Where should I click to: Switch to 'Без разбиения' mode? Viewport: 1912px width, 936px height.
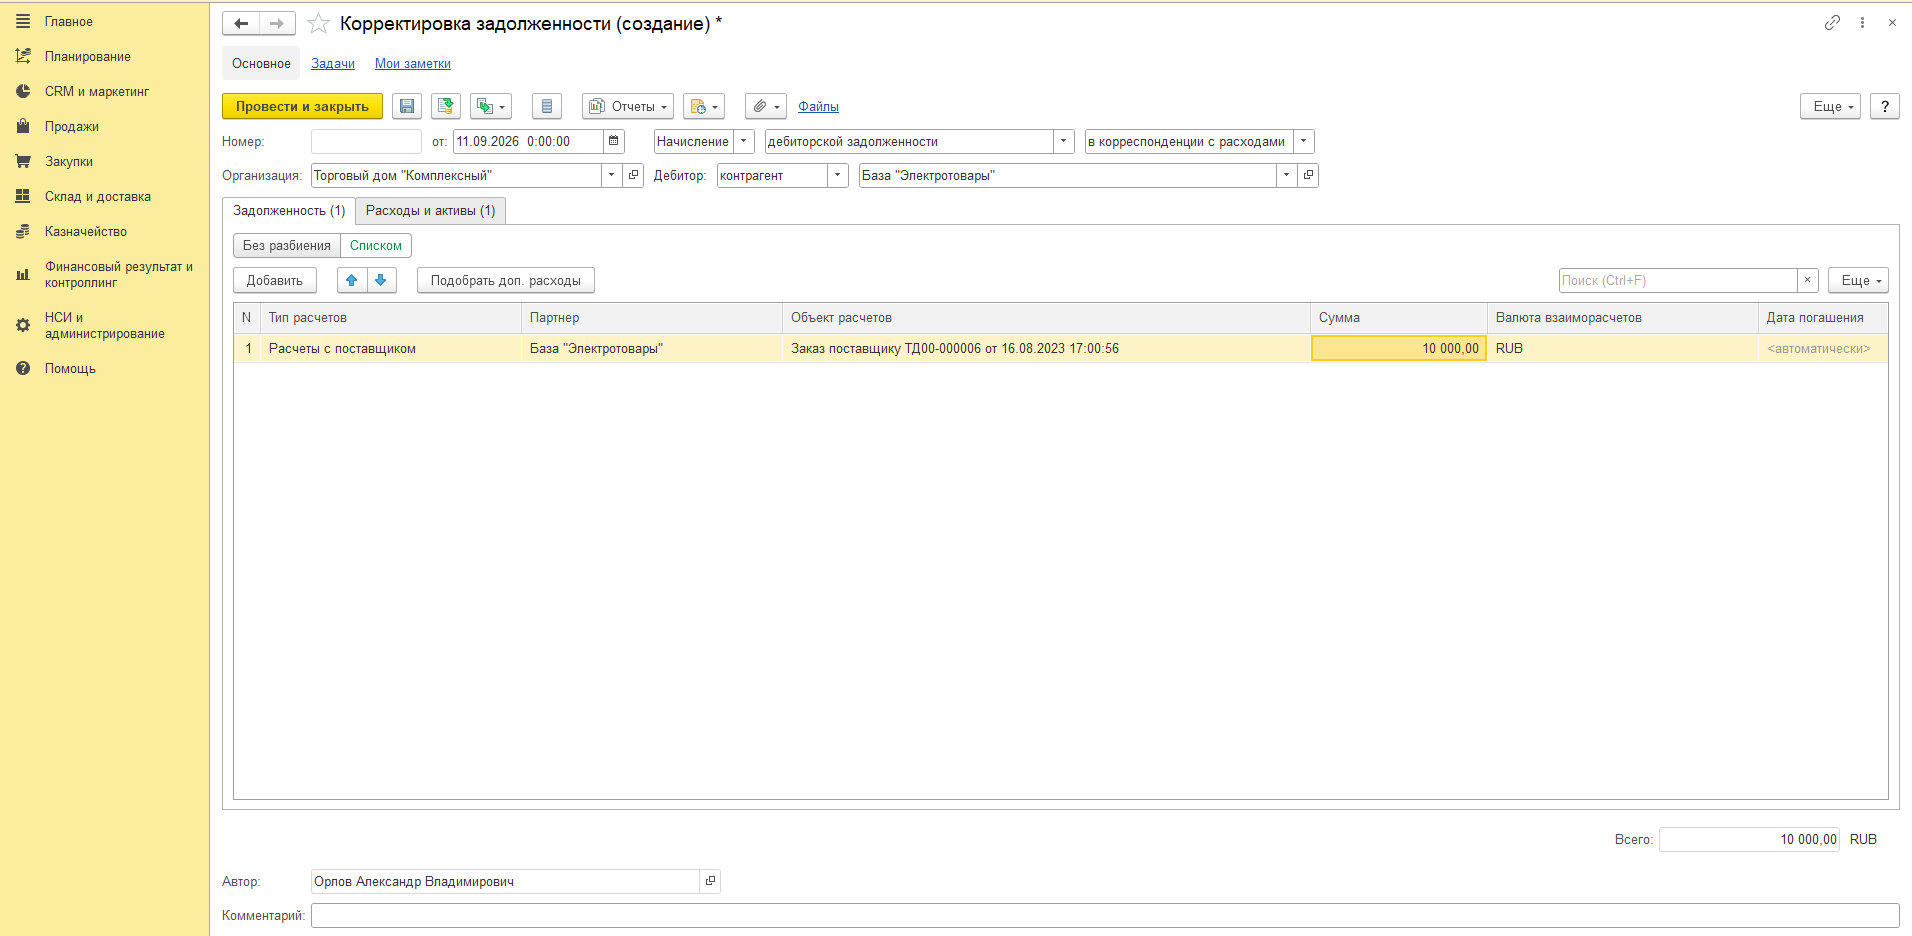tap(287, 245)
